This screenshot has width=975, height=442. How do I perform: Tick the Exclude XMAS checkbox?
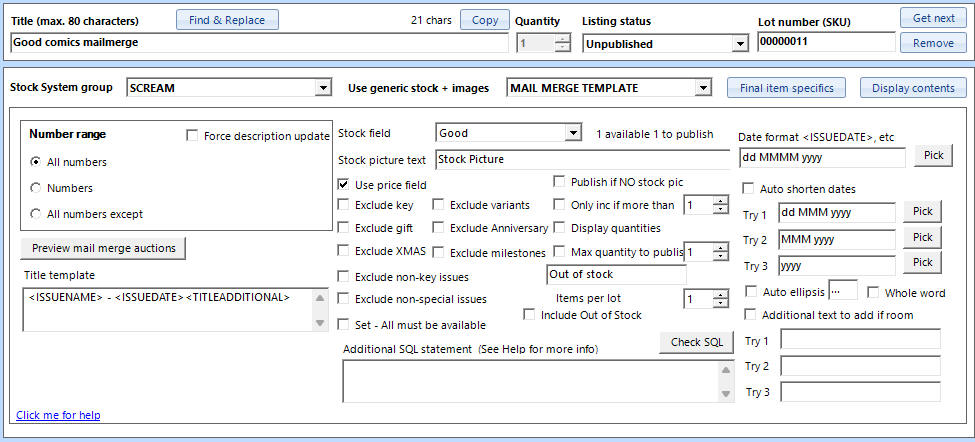pyautogui.click(x=344, y=251)
